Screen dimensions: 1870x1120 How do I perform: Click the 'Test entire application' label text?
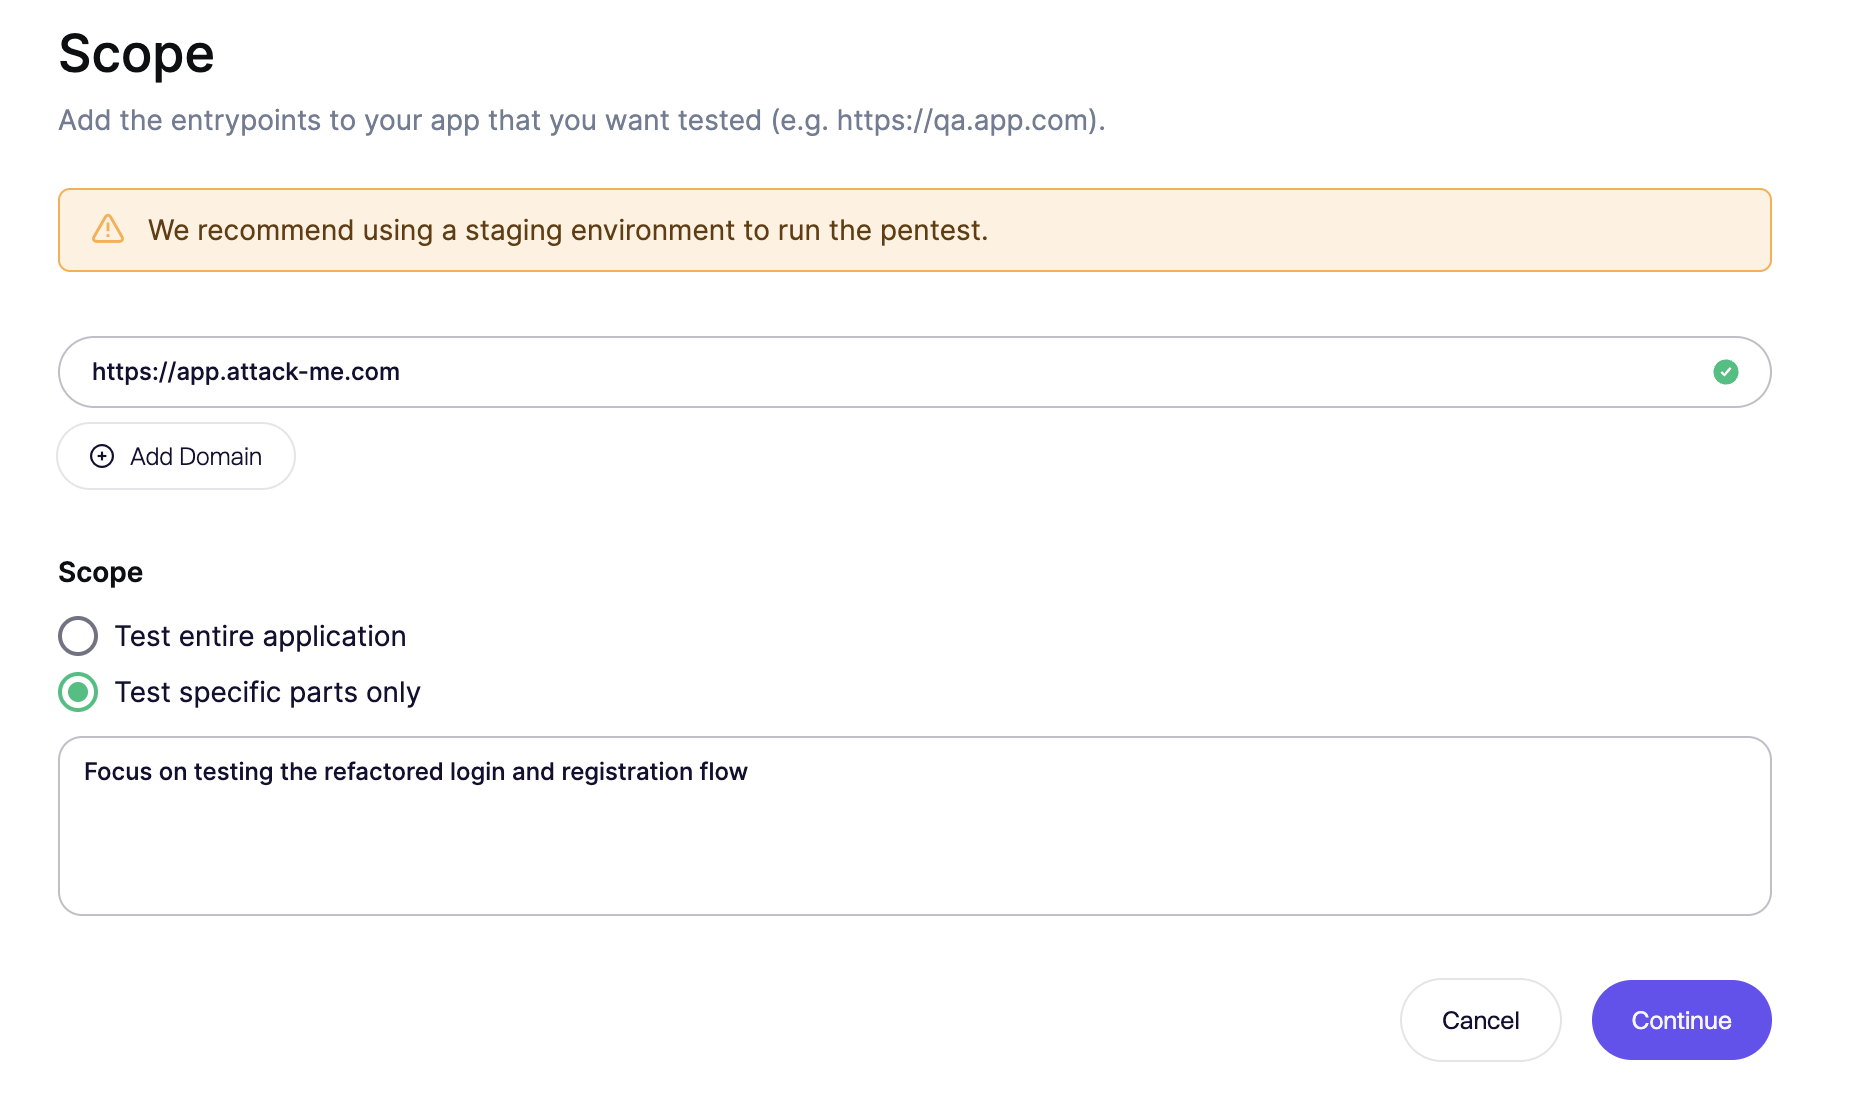(260, 636)
